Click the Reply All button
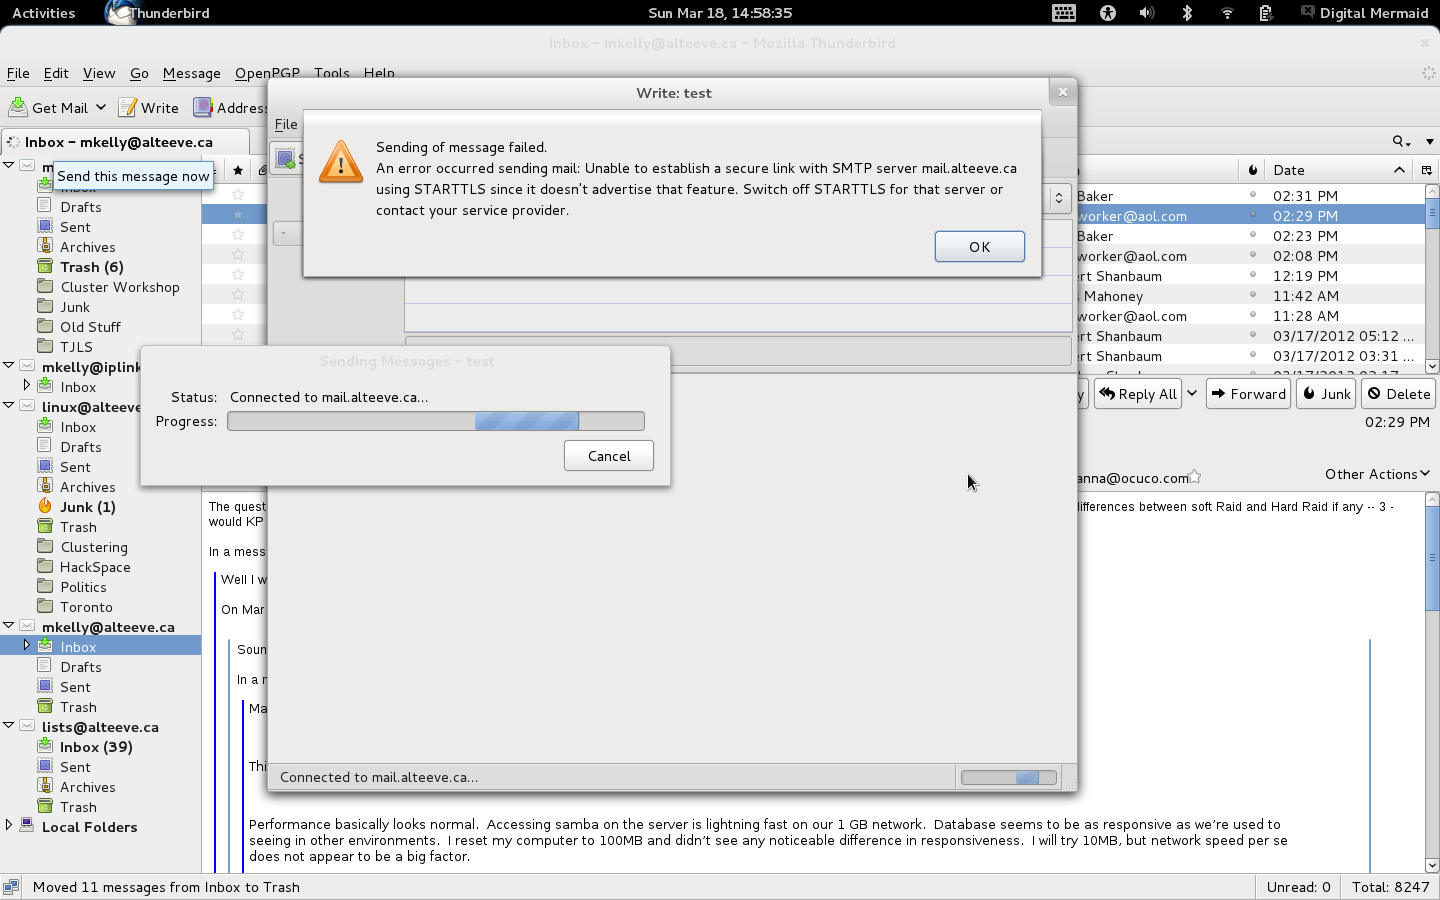 pyautogui.click(x=1139, y=394)
